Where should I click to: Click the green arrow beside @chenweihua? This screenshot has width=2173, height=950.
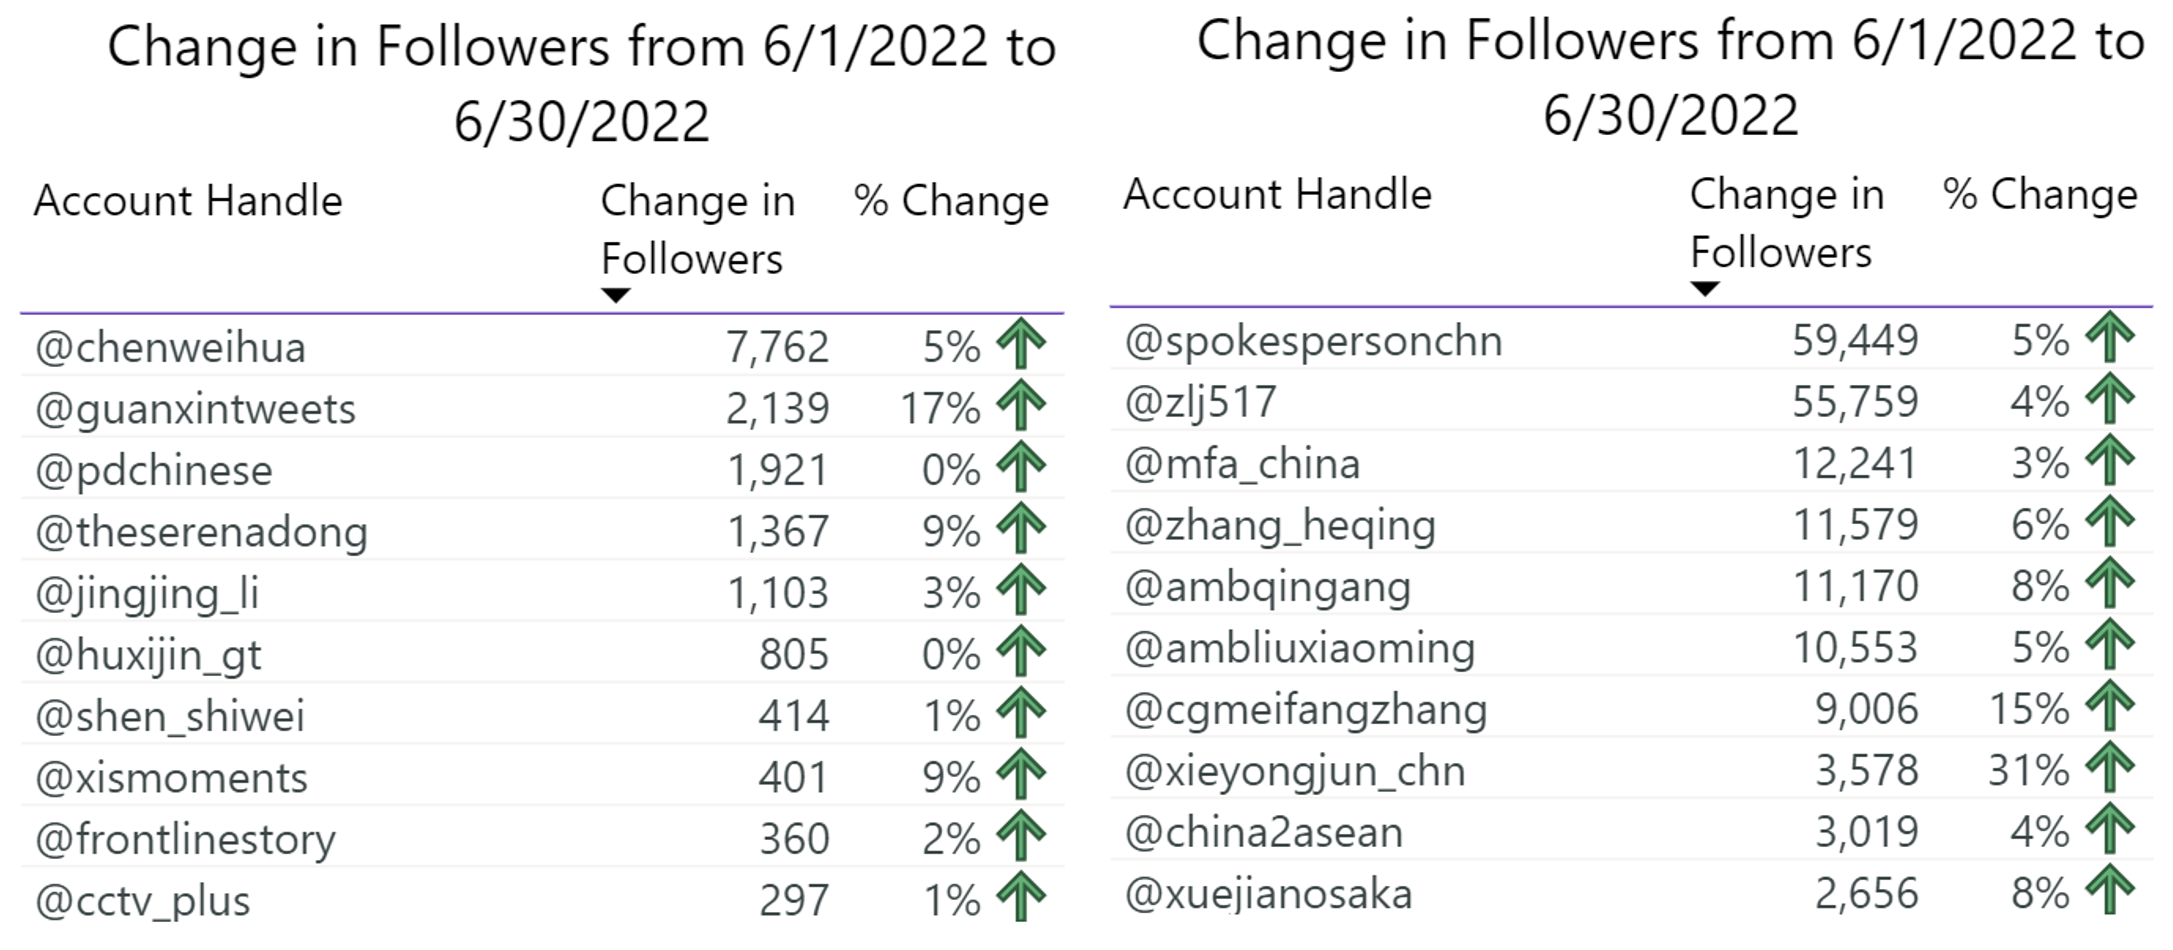click(x=1021, y=345)
